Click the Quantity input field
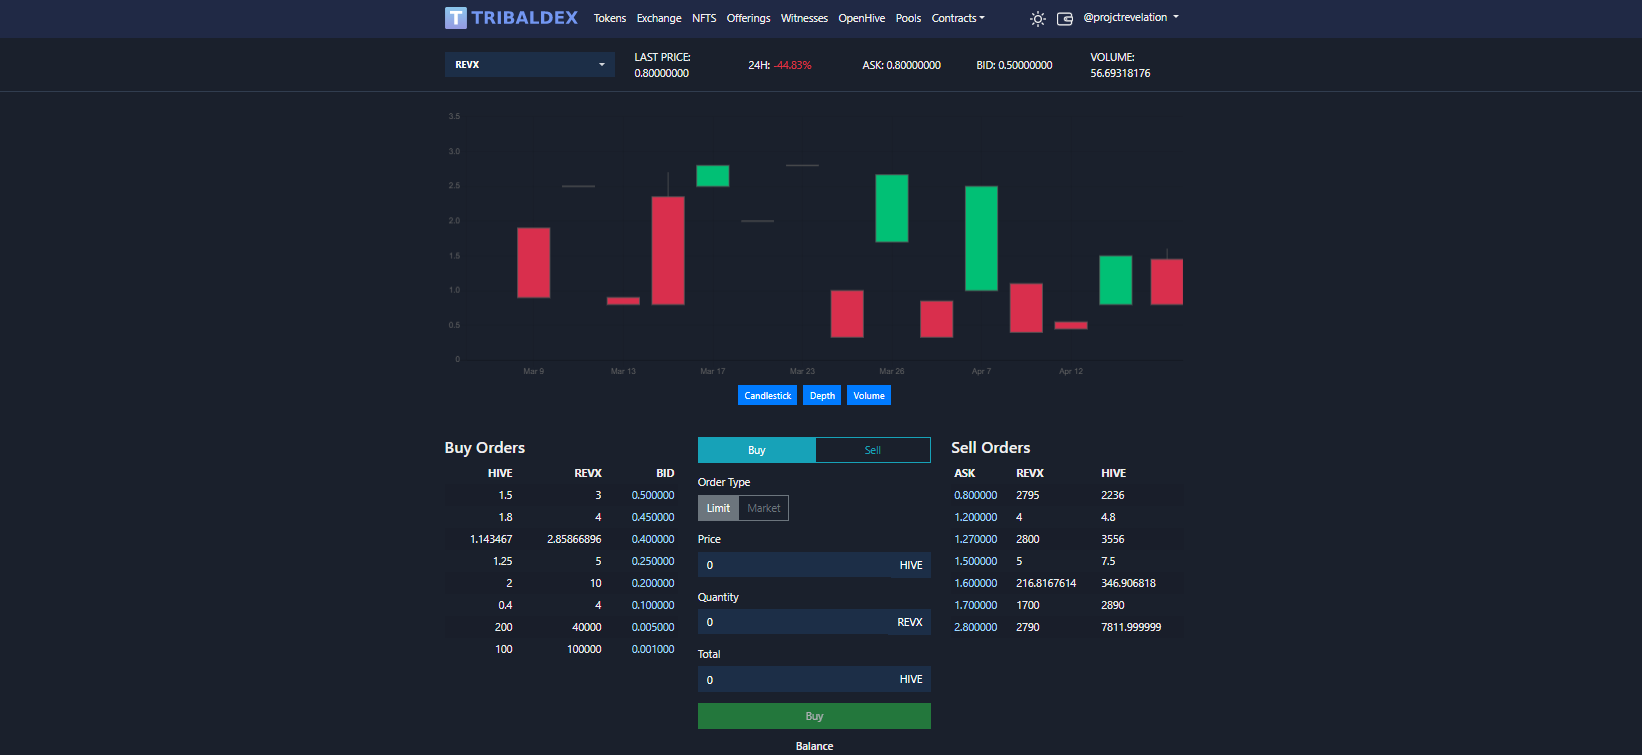This screenshot has width=1642, height=755. tap(814, 622)
